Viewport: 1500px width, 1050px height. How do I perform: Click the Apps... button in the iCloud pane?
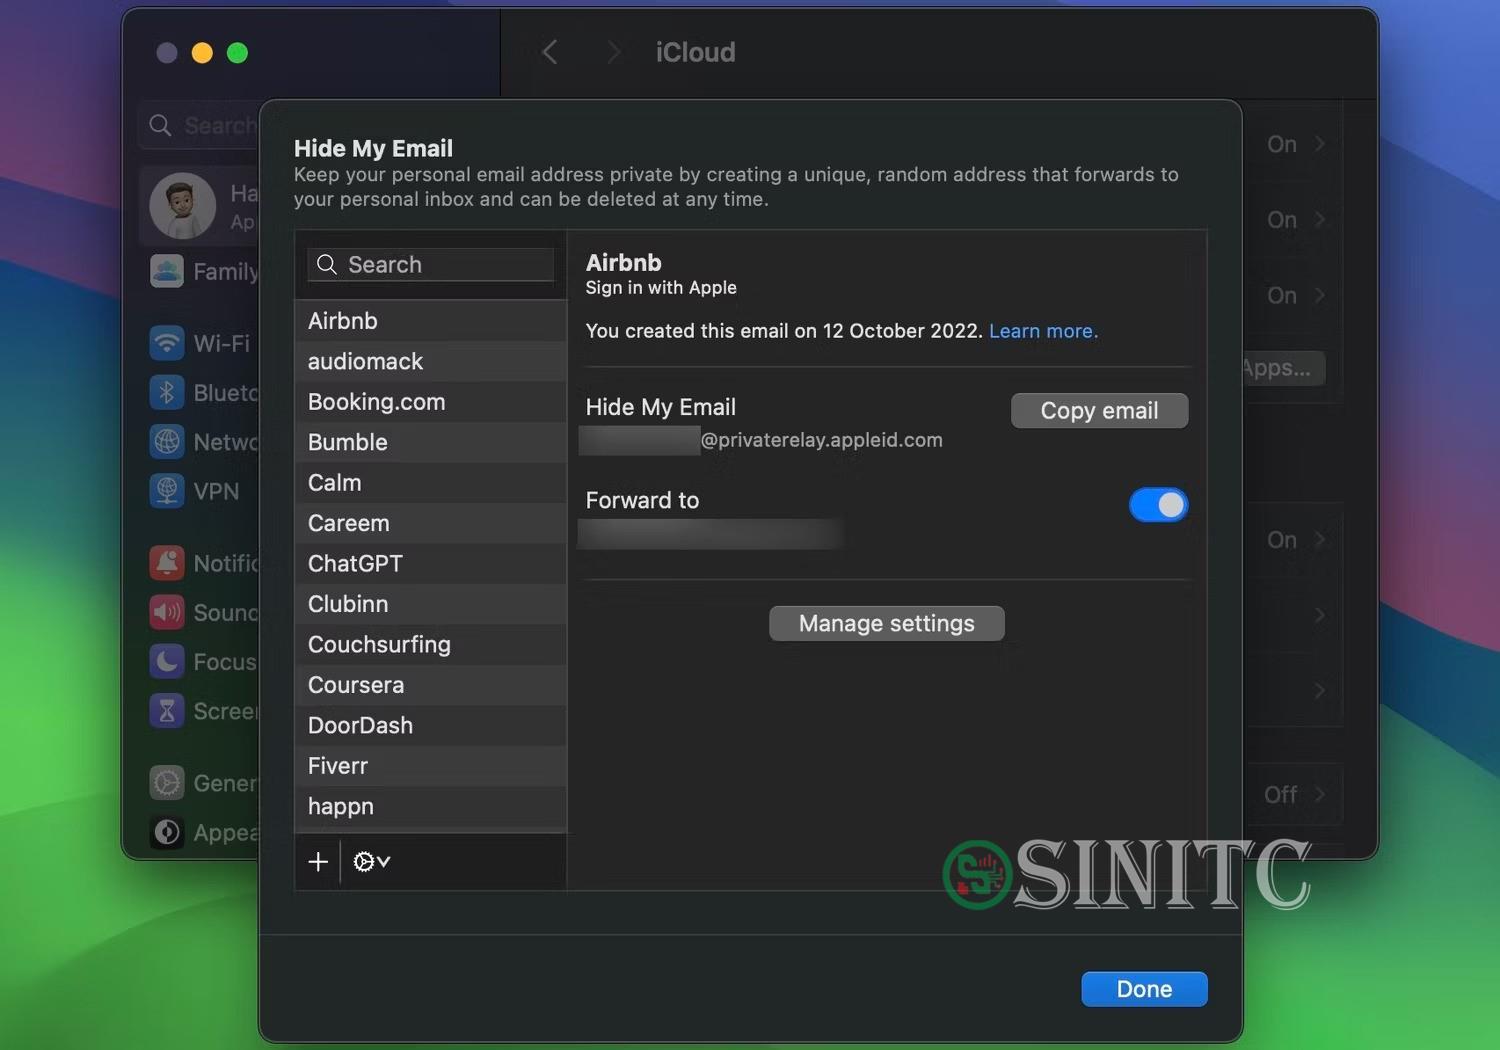pyautogui.click(x=1283, y=368)
